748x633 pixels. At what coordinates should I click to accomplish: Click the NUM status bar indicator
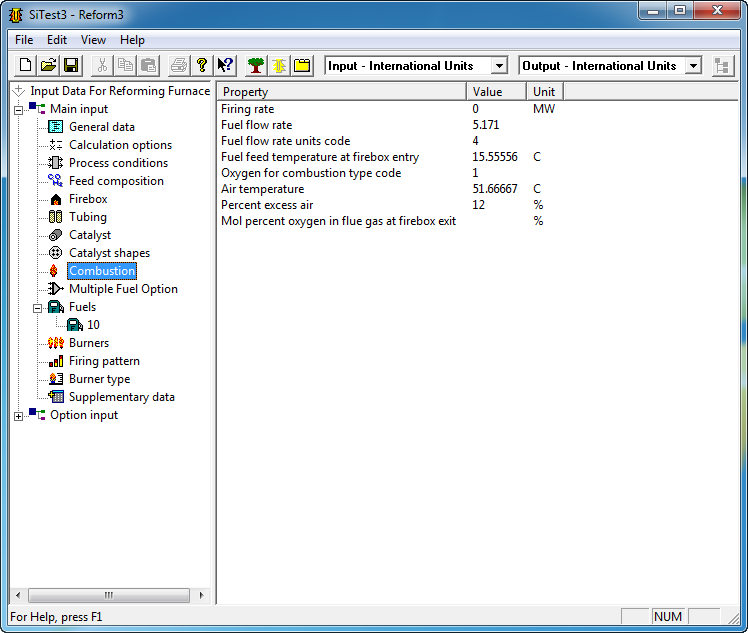click(668, 617)
